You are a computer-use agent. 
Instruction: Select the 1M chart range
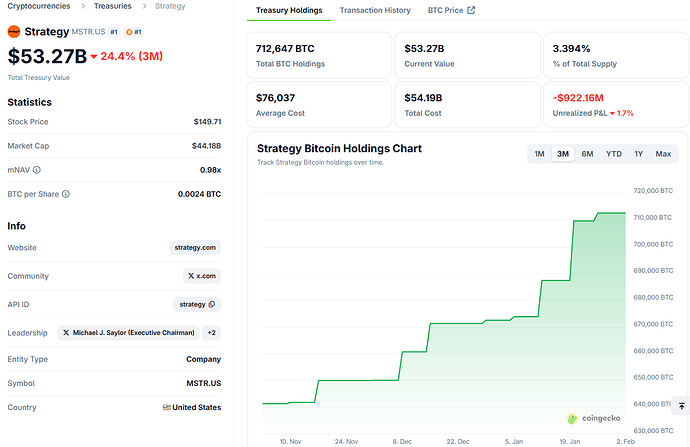tap(539, 154)
